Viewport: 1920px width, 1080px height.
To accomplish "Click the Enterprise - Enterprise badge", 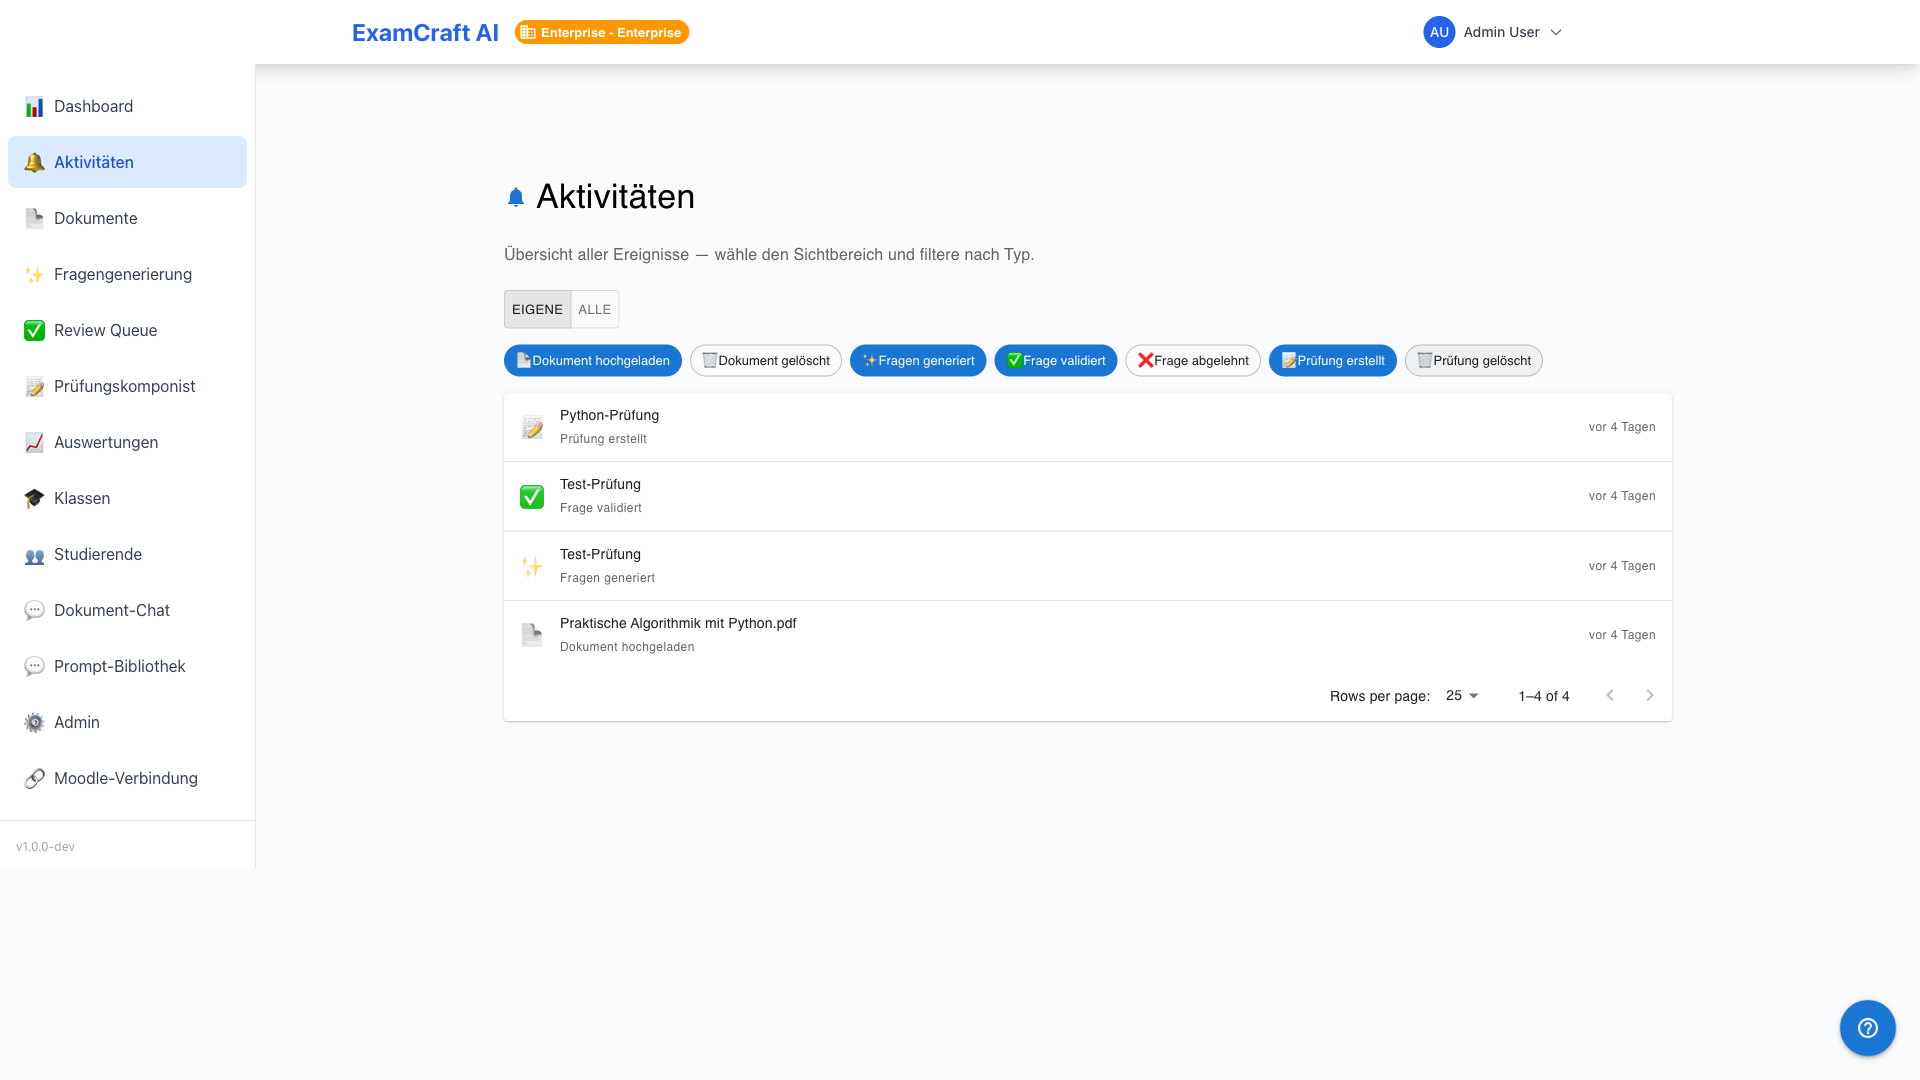I will coord(602,32).
